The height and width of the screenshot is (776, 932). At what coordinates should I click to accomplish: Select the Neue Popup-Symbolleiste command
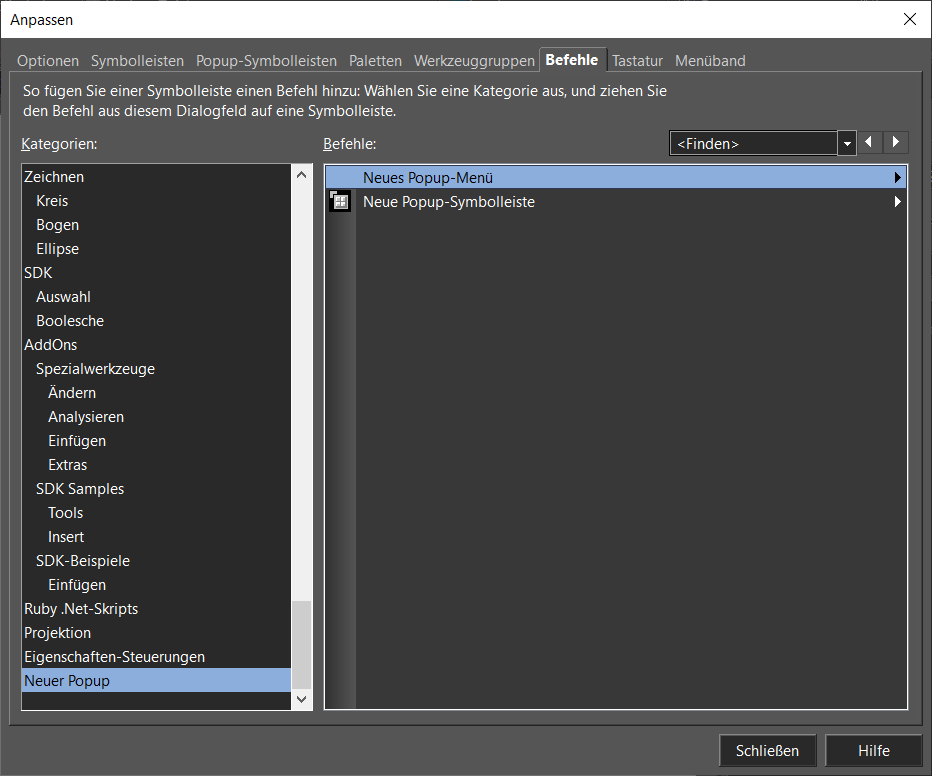[x=616, y=201]
